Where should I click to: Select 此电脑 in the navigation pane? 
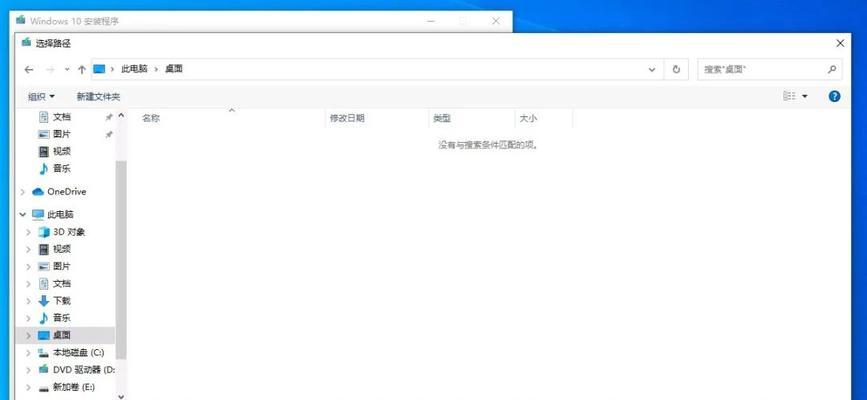(x=60, y=214)
